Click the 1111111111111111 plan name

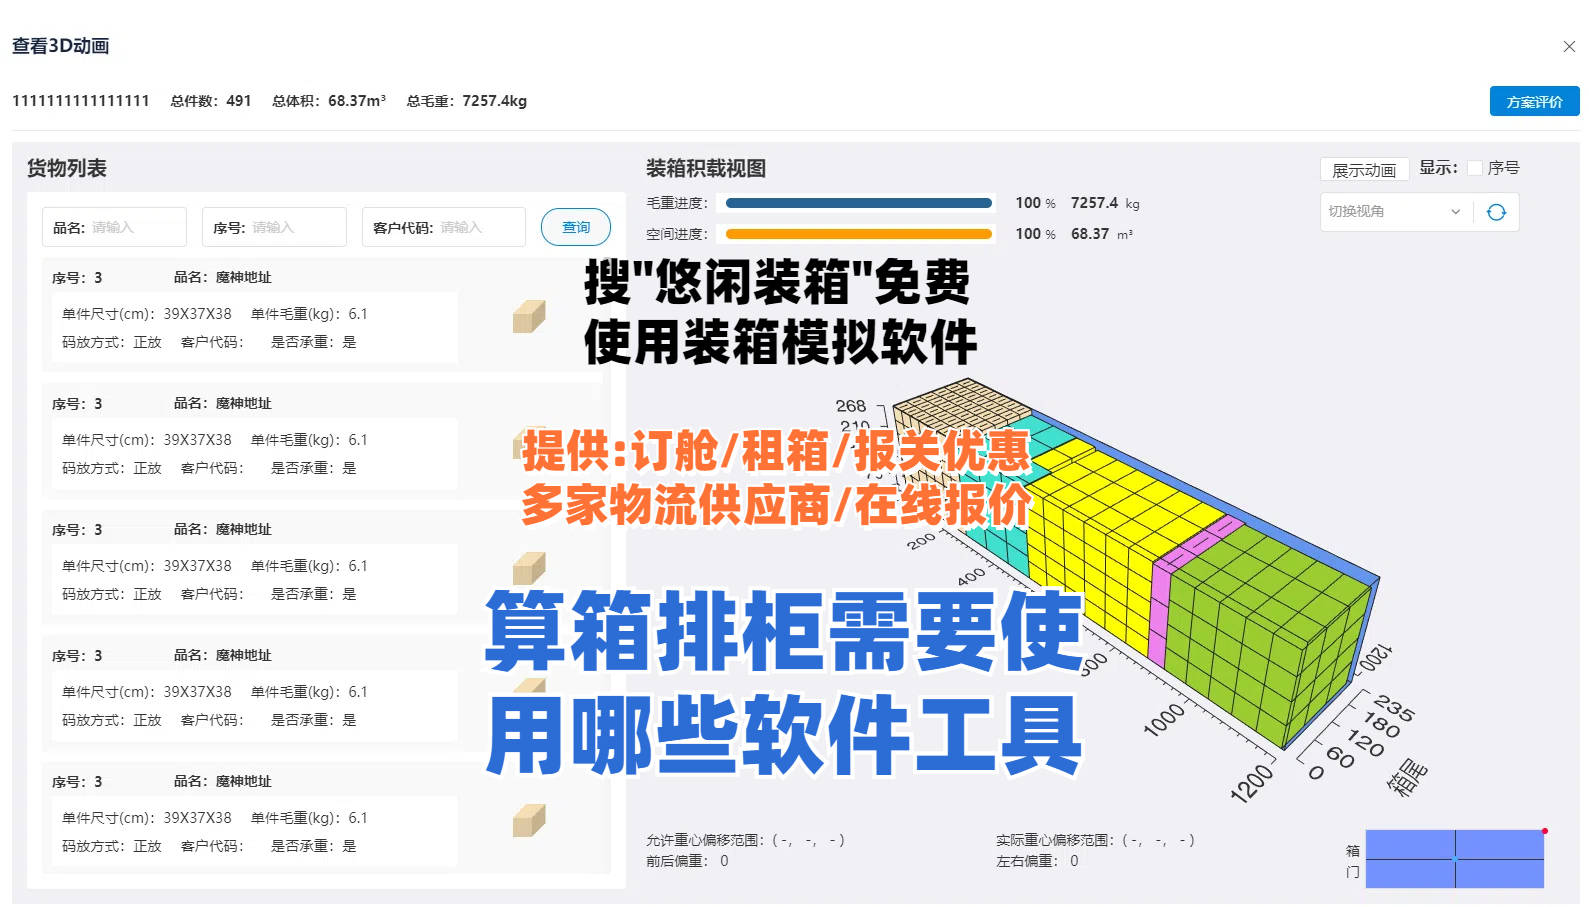[x=81, y=101]
